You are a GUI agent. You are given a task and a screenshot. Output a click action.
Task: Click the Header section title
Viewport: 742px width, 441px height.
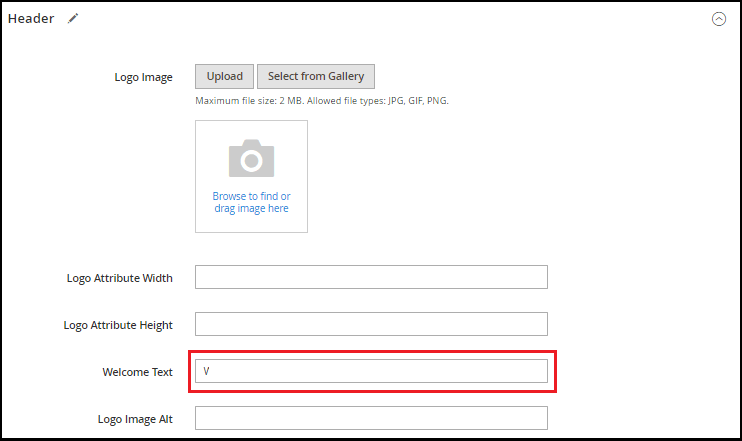(31, 19)
